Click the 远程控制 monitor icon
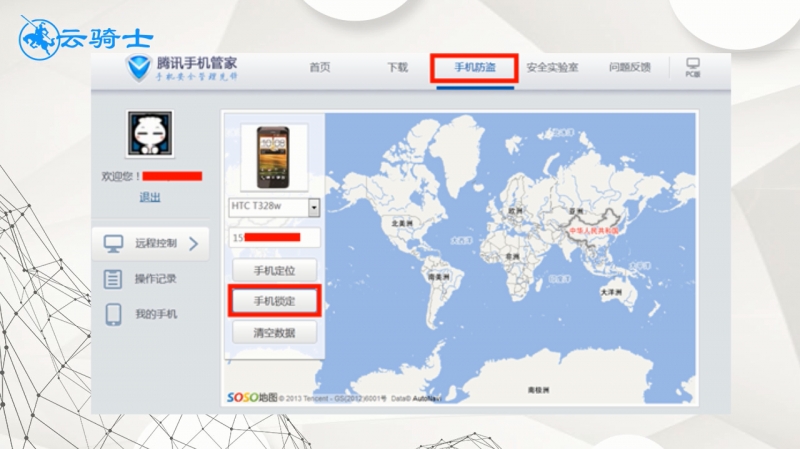 point(113,243)
